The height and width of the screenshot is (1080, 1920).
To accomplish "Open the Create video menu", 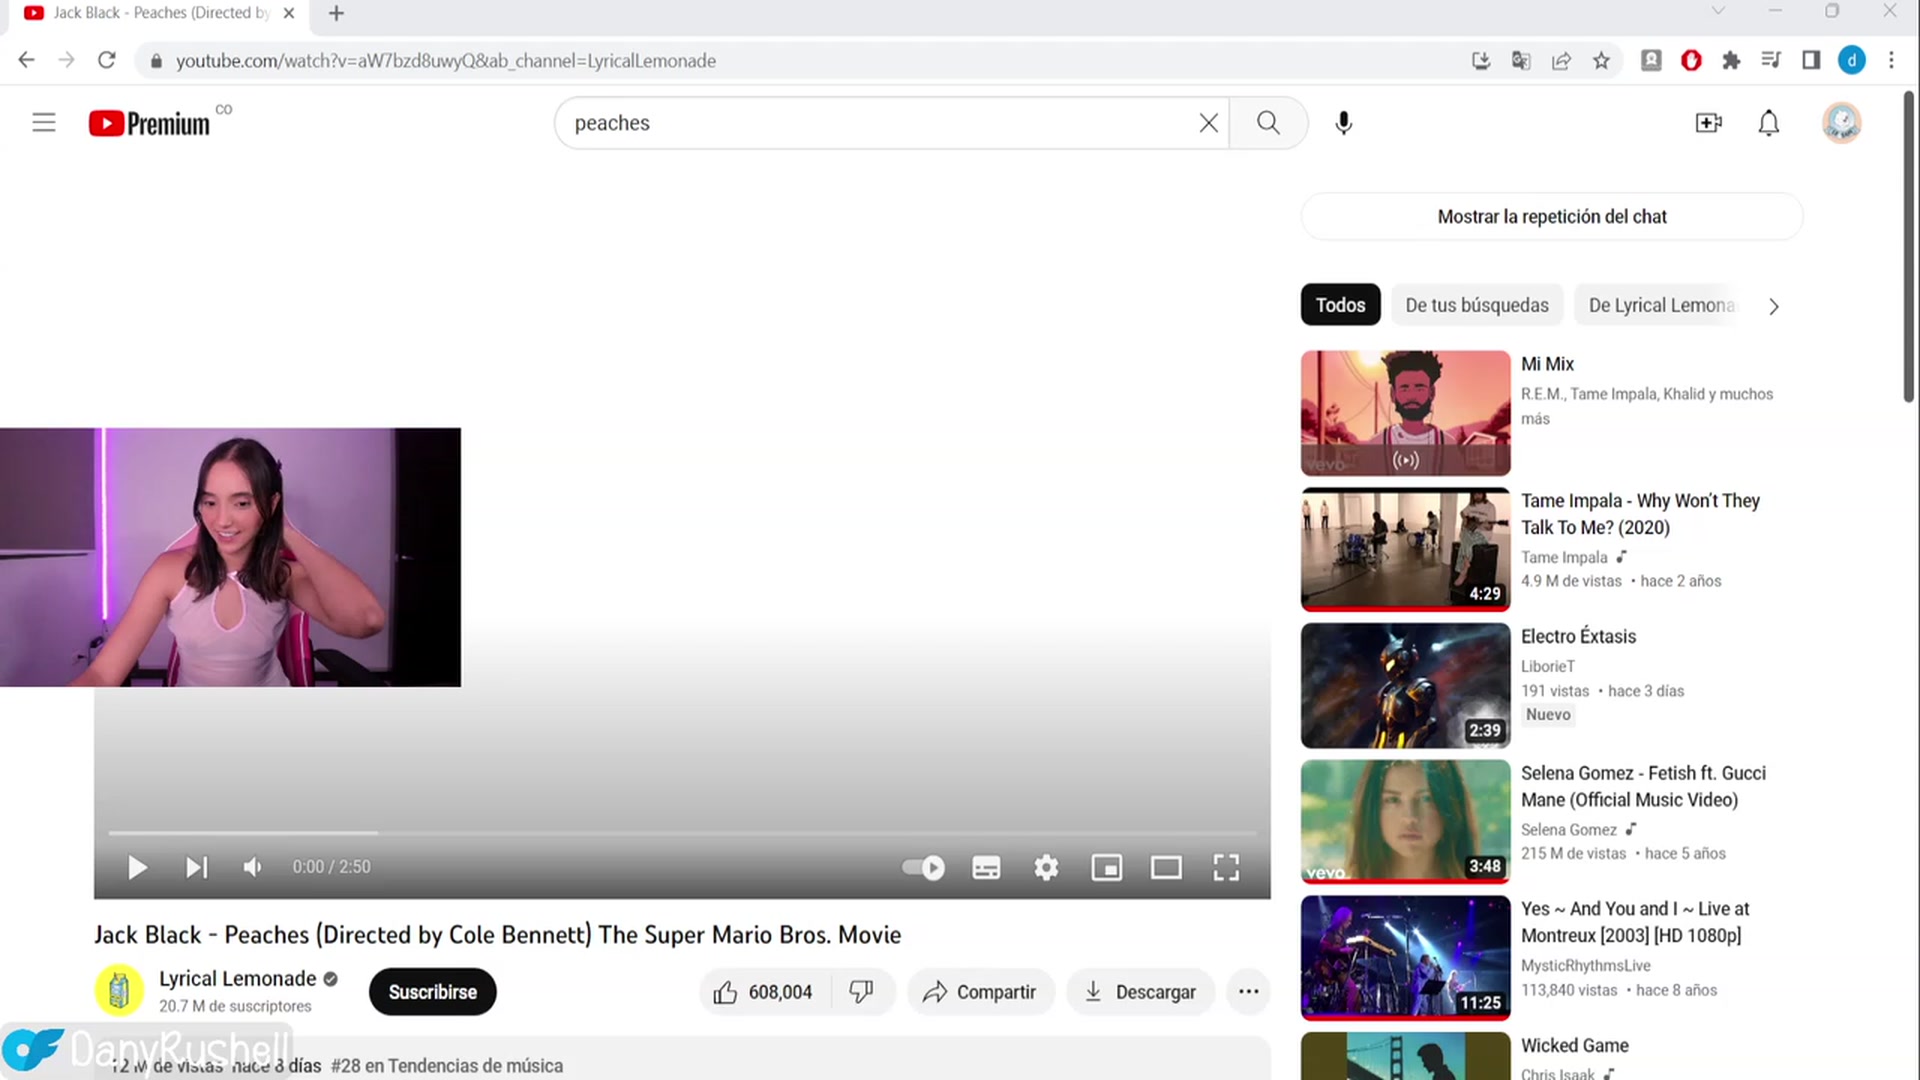I will coord(1709,123).
